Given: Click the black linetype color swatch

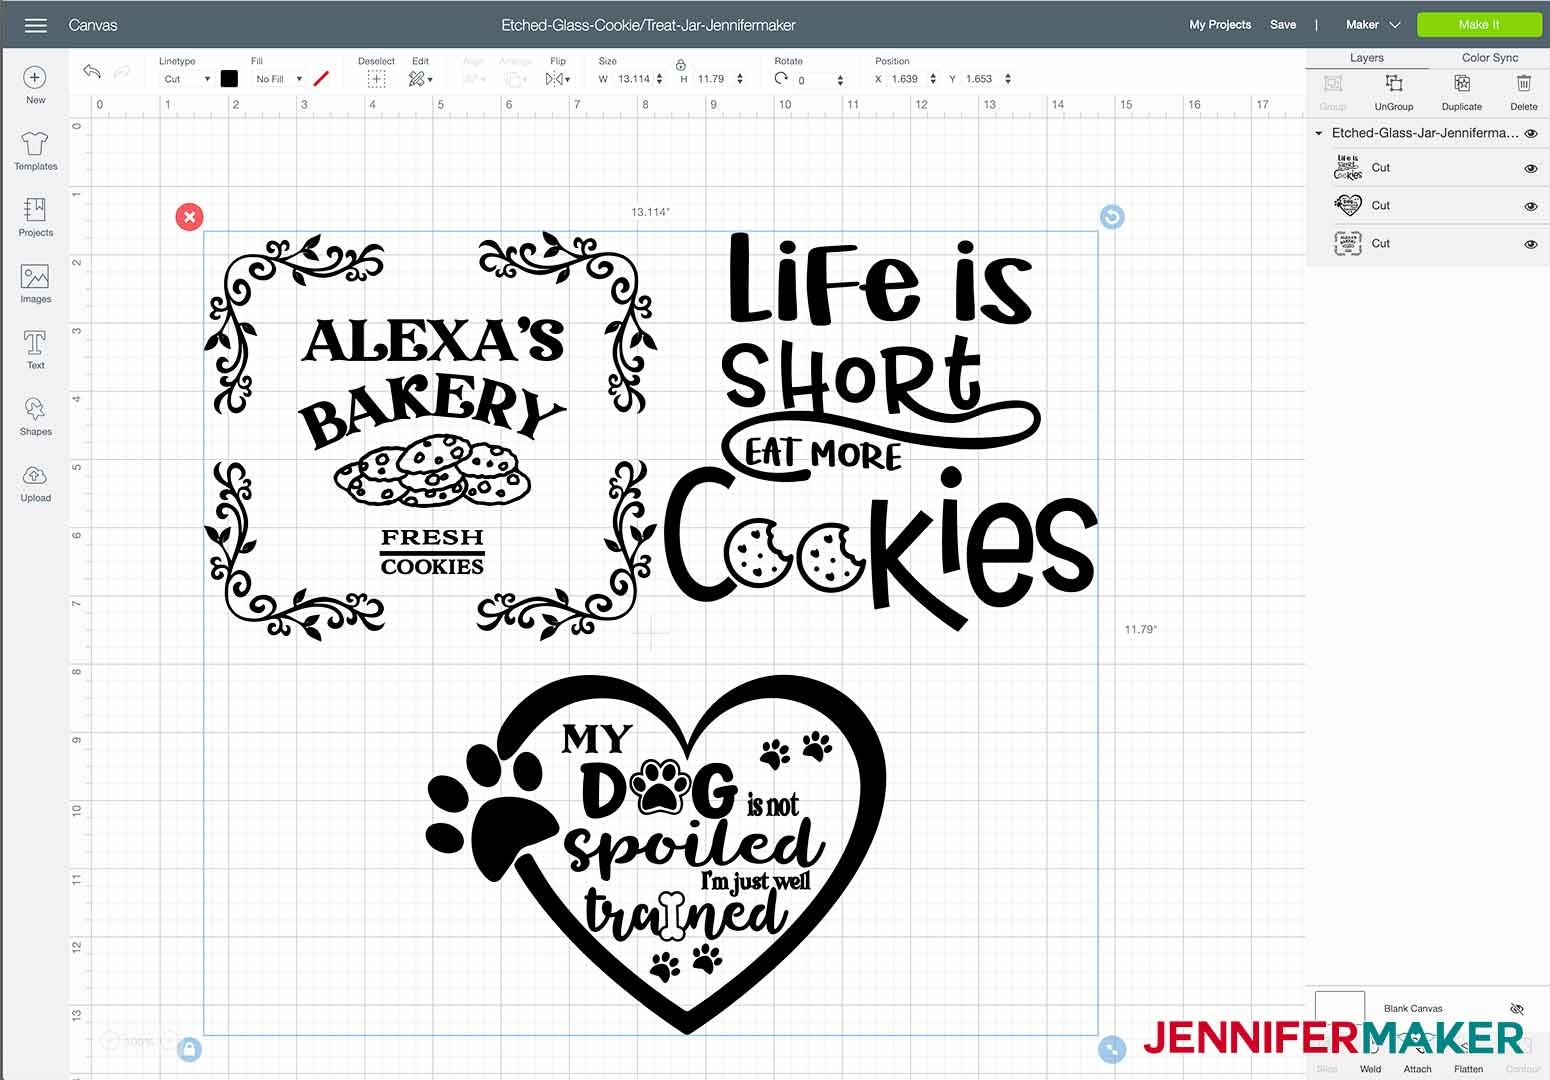Looking at the screenshot, I should 229,79.
